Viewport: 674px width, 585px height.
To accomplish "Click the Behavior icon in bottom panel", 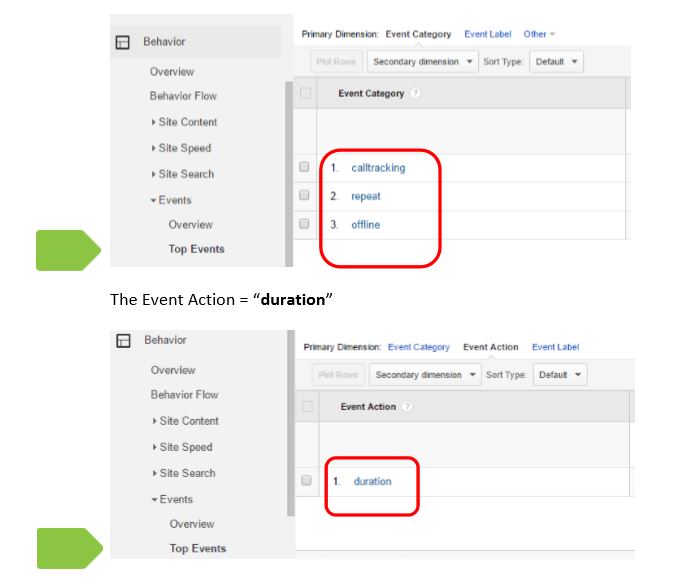I will [123, 340].
